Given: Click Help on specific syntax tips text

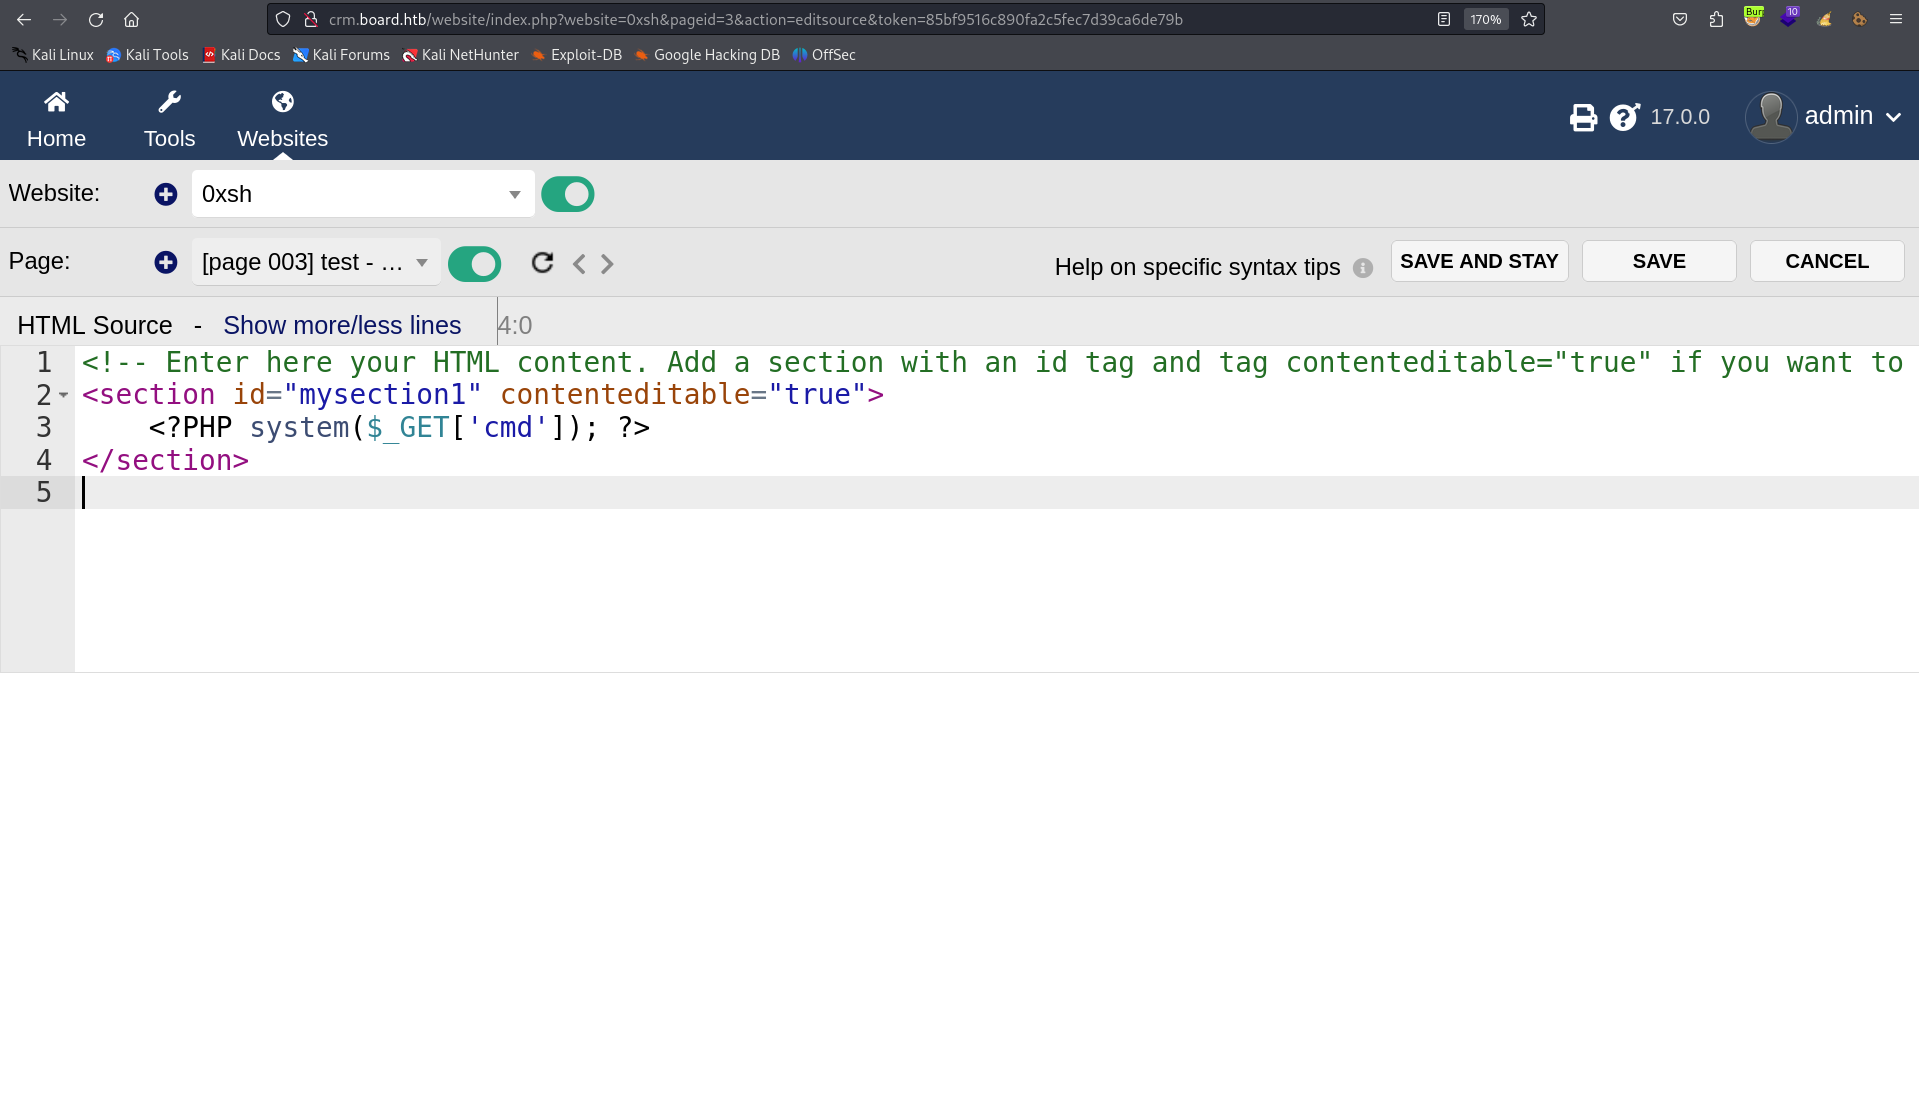Looking at the screenshot, I should pos(1197,267).
